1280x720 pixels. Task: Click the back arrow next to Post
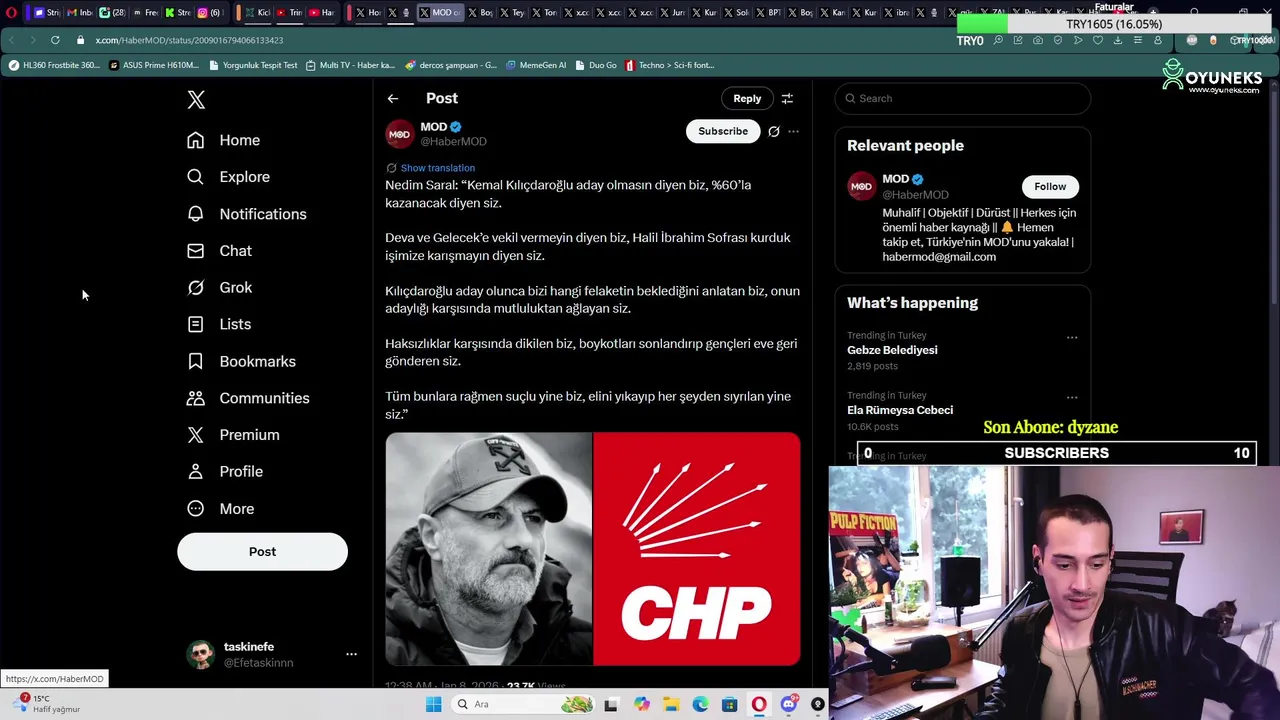click(393, 98)
